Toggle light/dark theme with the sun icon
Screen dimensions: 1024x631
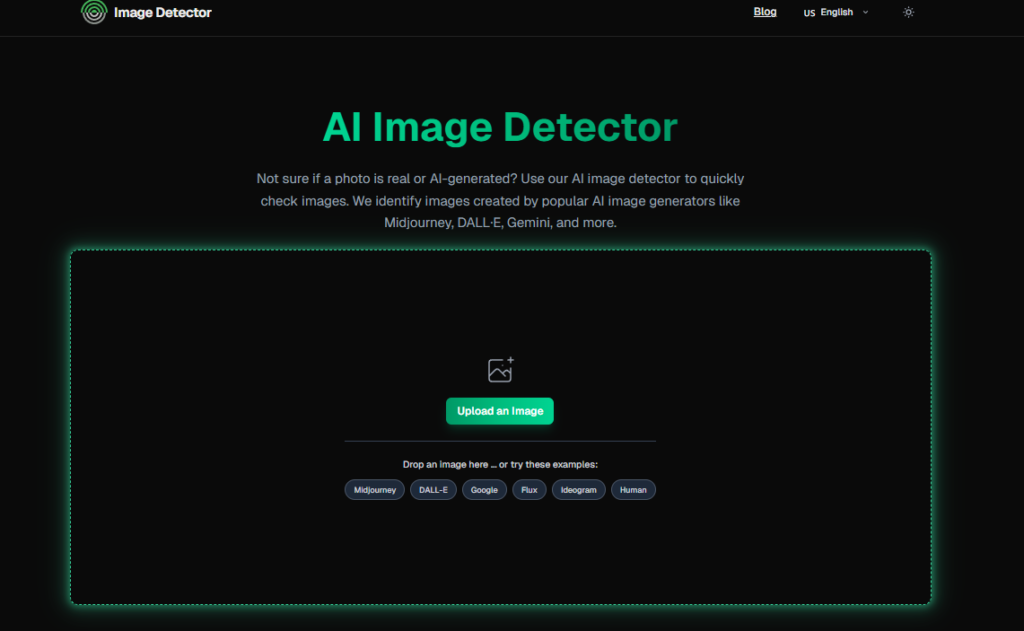click(908, 13)
